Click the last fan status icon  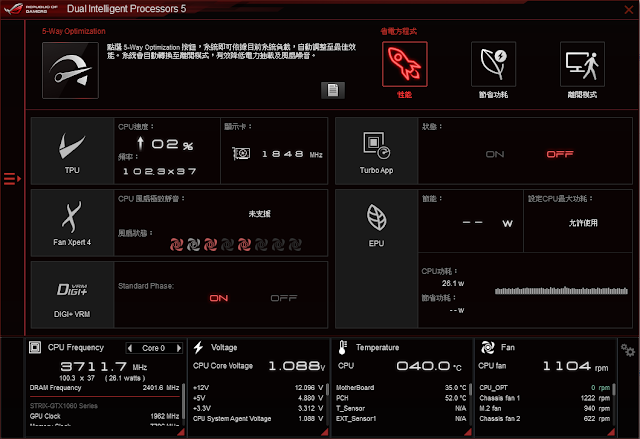click(295, 244)
